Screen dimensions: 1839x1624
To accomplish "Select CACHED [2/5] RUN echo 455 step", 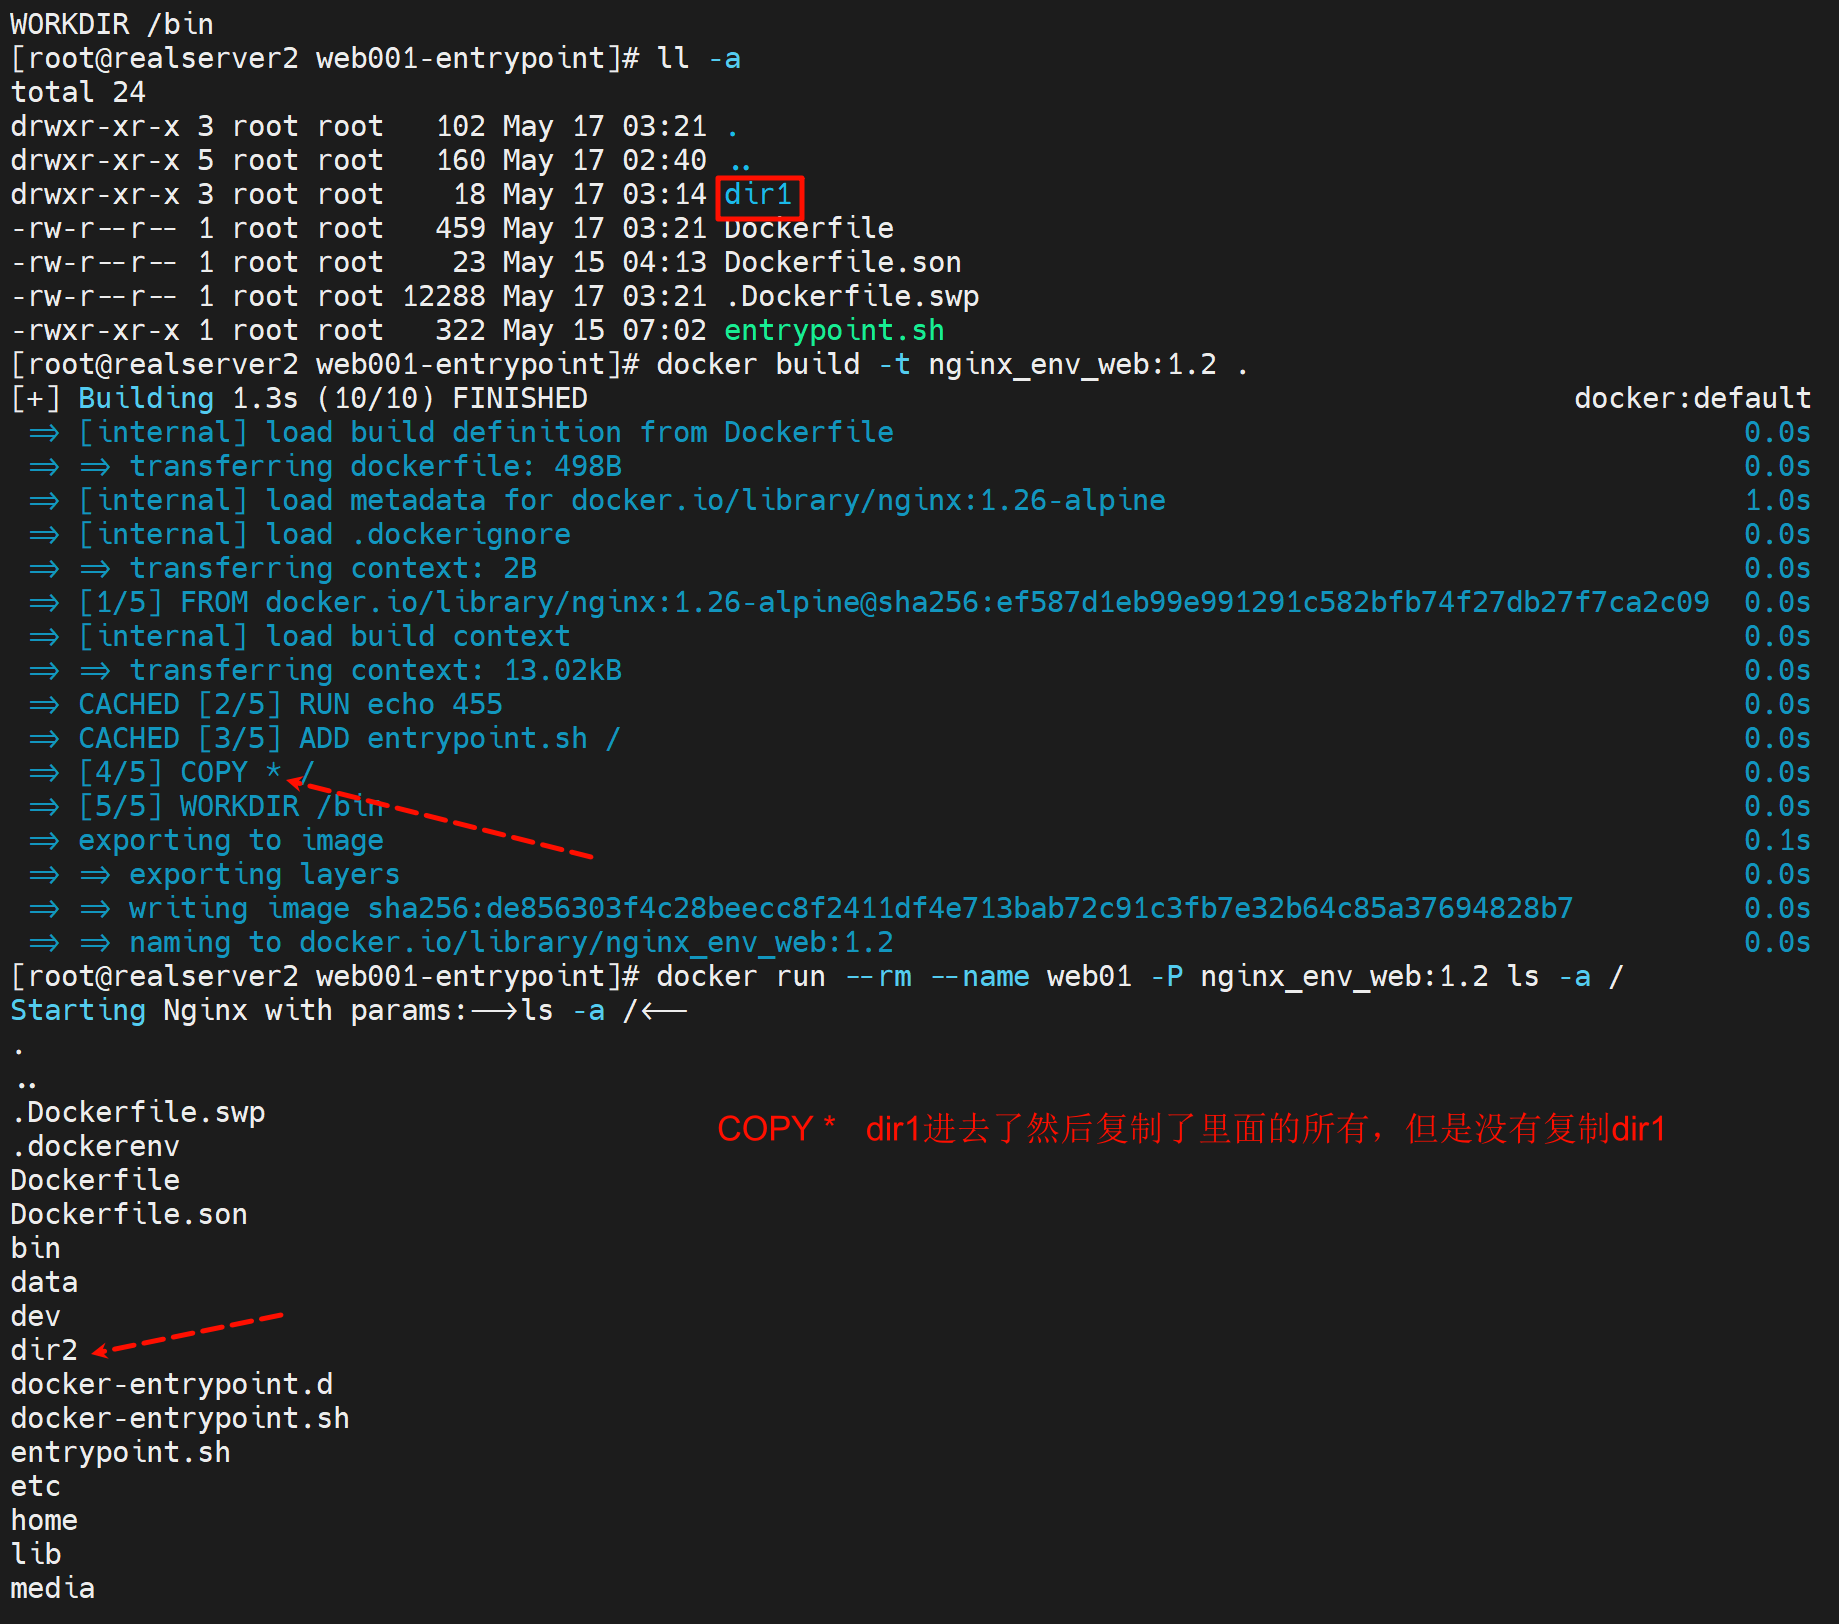I will pyautogui.click(x=290, y=704).
